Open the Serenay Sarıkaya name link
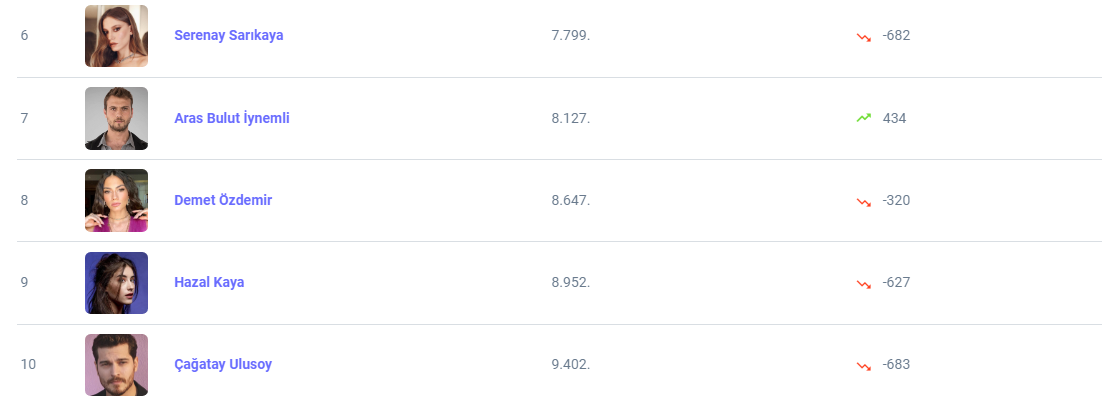The width and height of the screenshot is (1119, 403). pos(229,35)
